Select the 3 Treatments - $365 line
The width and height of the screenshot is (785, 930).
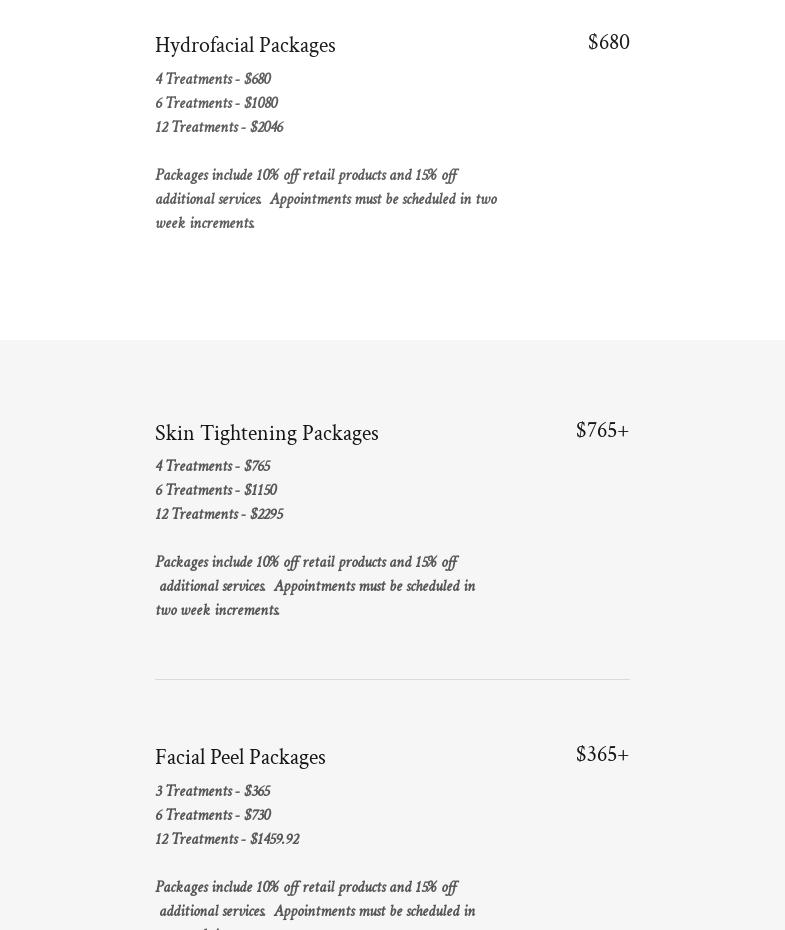[x=212, y=792]
